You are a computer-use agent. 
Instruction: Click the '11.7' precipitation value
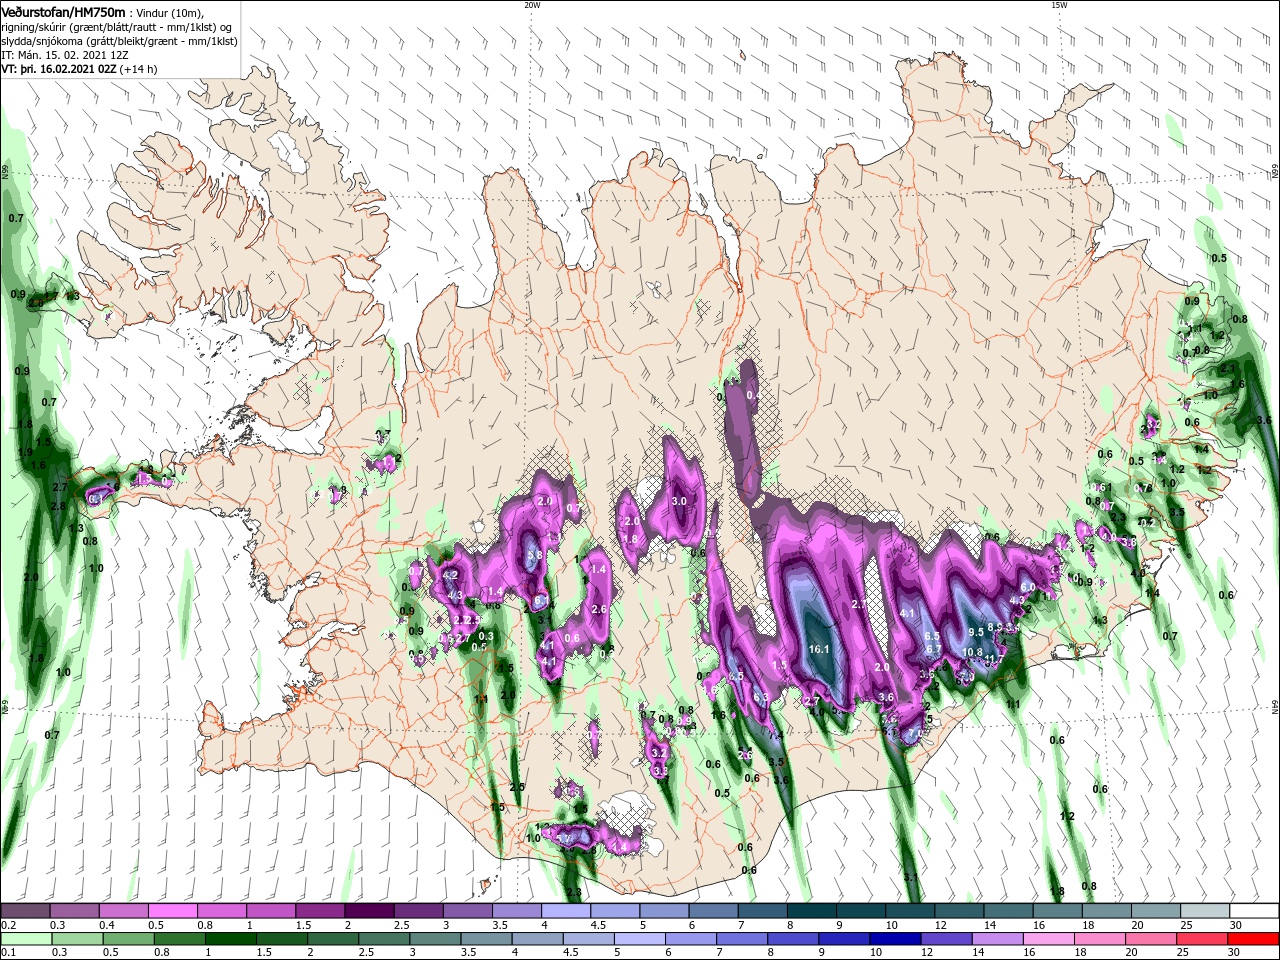coord(994,660)
